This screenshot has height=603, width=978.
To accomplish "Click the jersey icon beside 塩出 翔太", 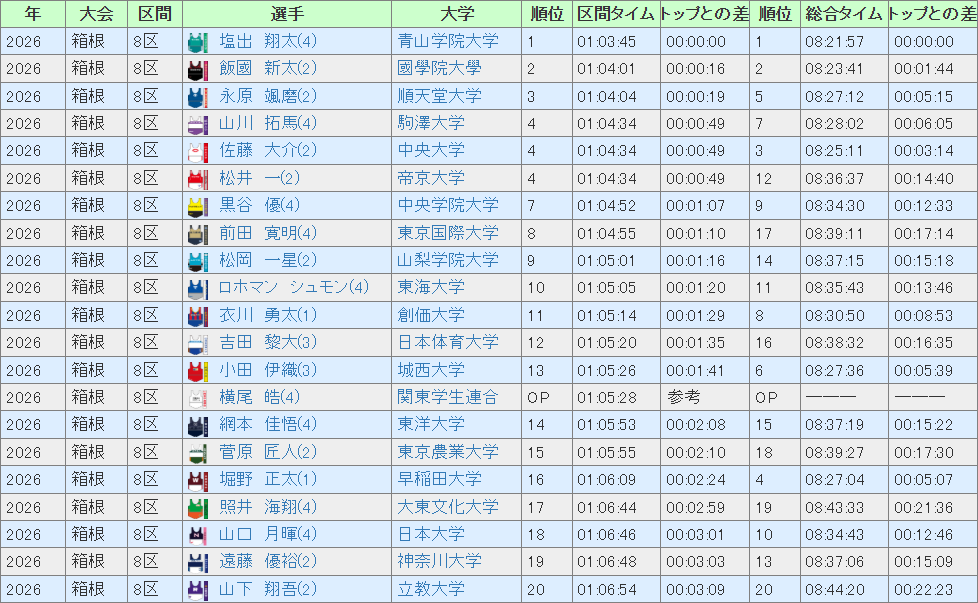I will coord(197,42).
